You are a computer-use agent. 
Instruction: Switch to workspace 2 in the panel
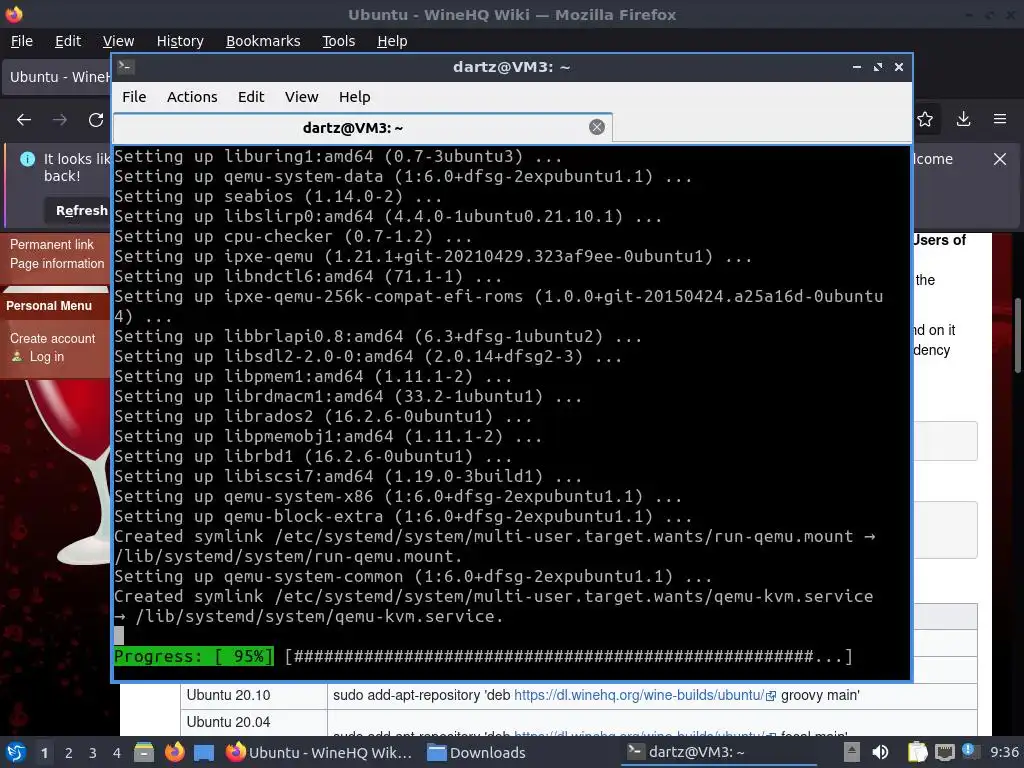(69, 753)
